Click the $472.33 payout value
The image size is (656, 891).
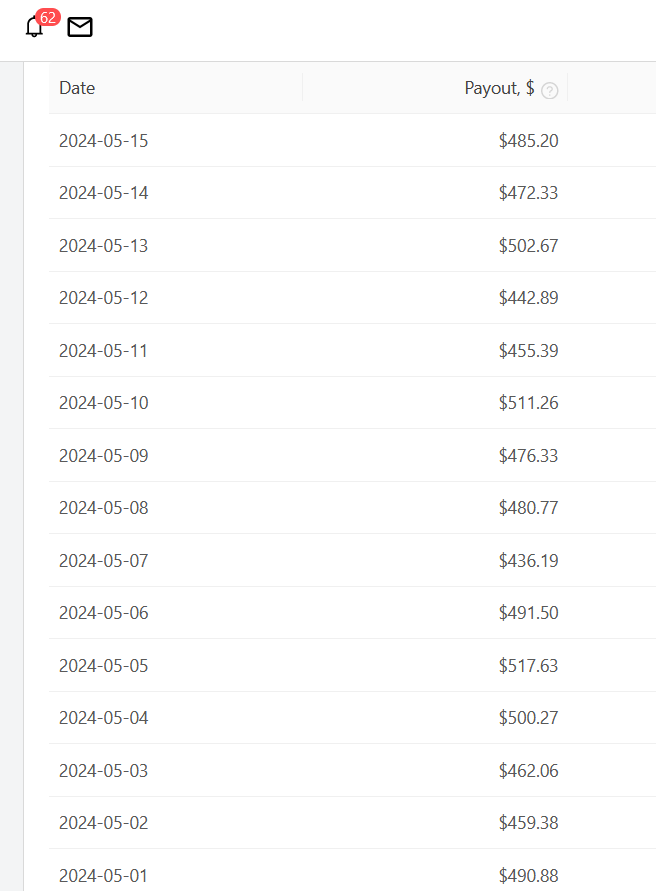529,193
